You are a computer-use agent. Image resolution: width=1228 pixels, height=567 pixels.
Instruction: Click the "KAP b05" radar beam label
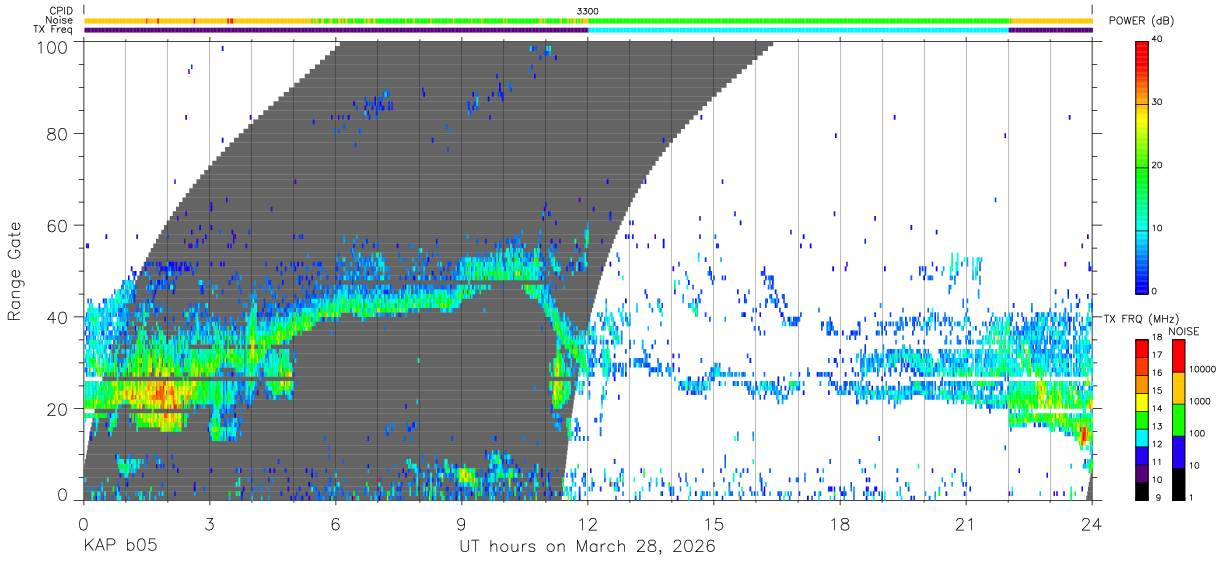[x=119, y=547]
